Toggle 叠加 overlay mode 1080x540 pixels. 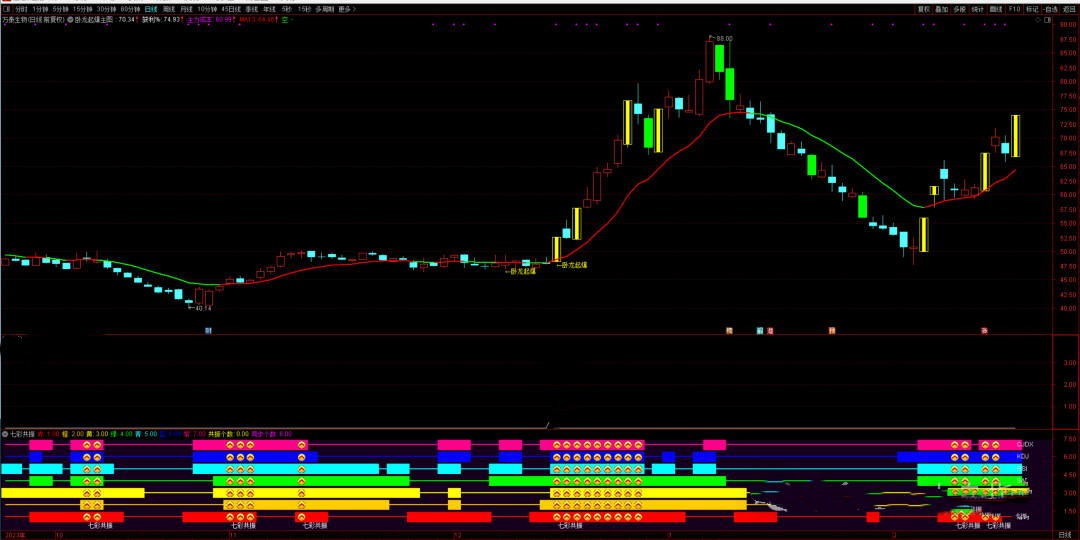point(941,9)
